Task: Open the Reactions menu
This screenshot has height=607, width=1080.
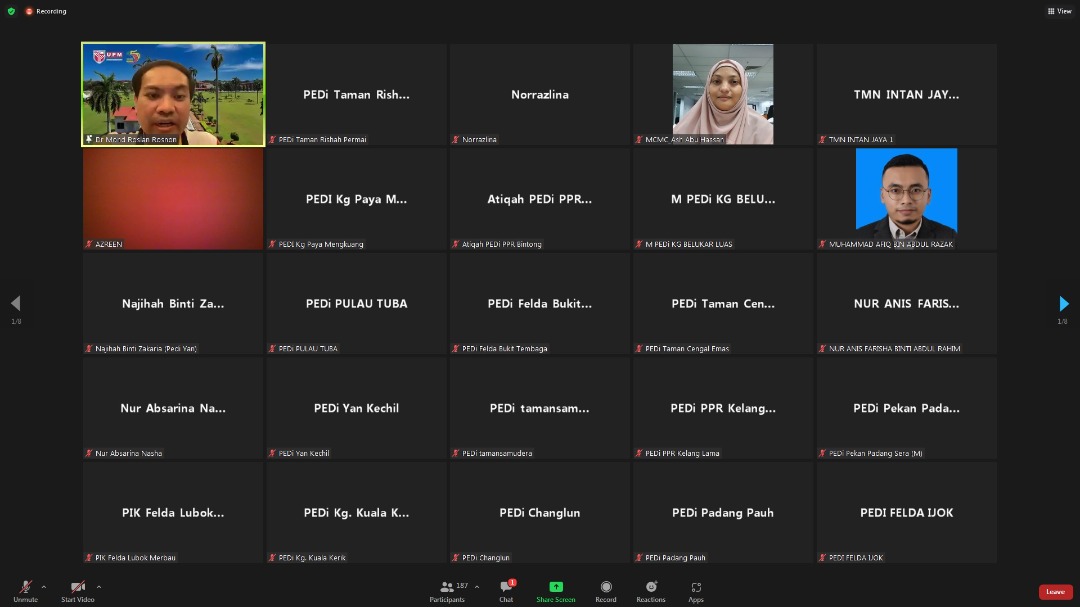Action: tap(651, 588)
